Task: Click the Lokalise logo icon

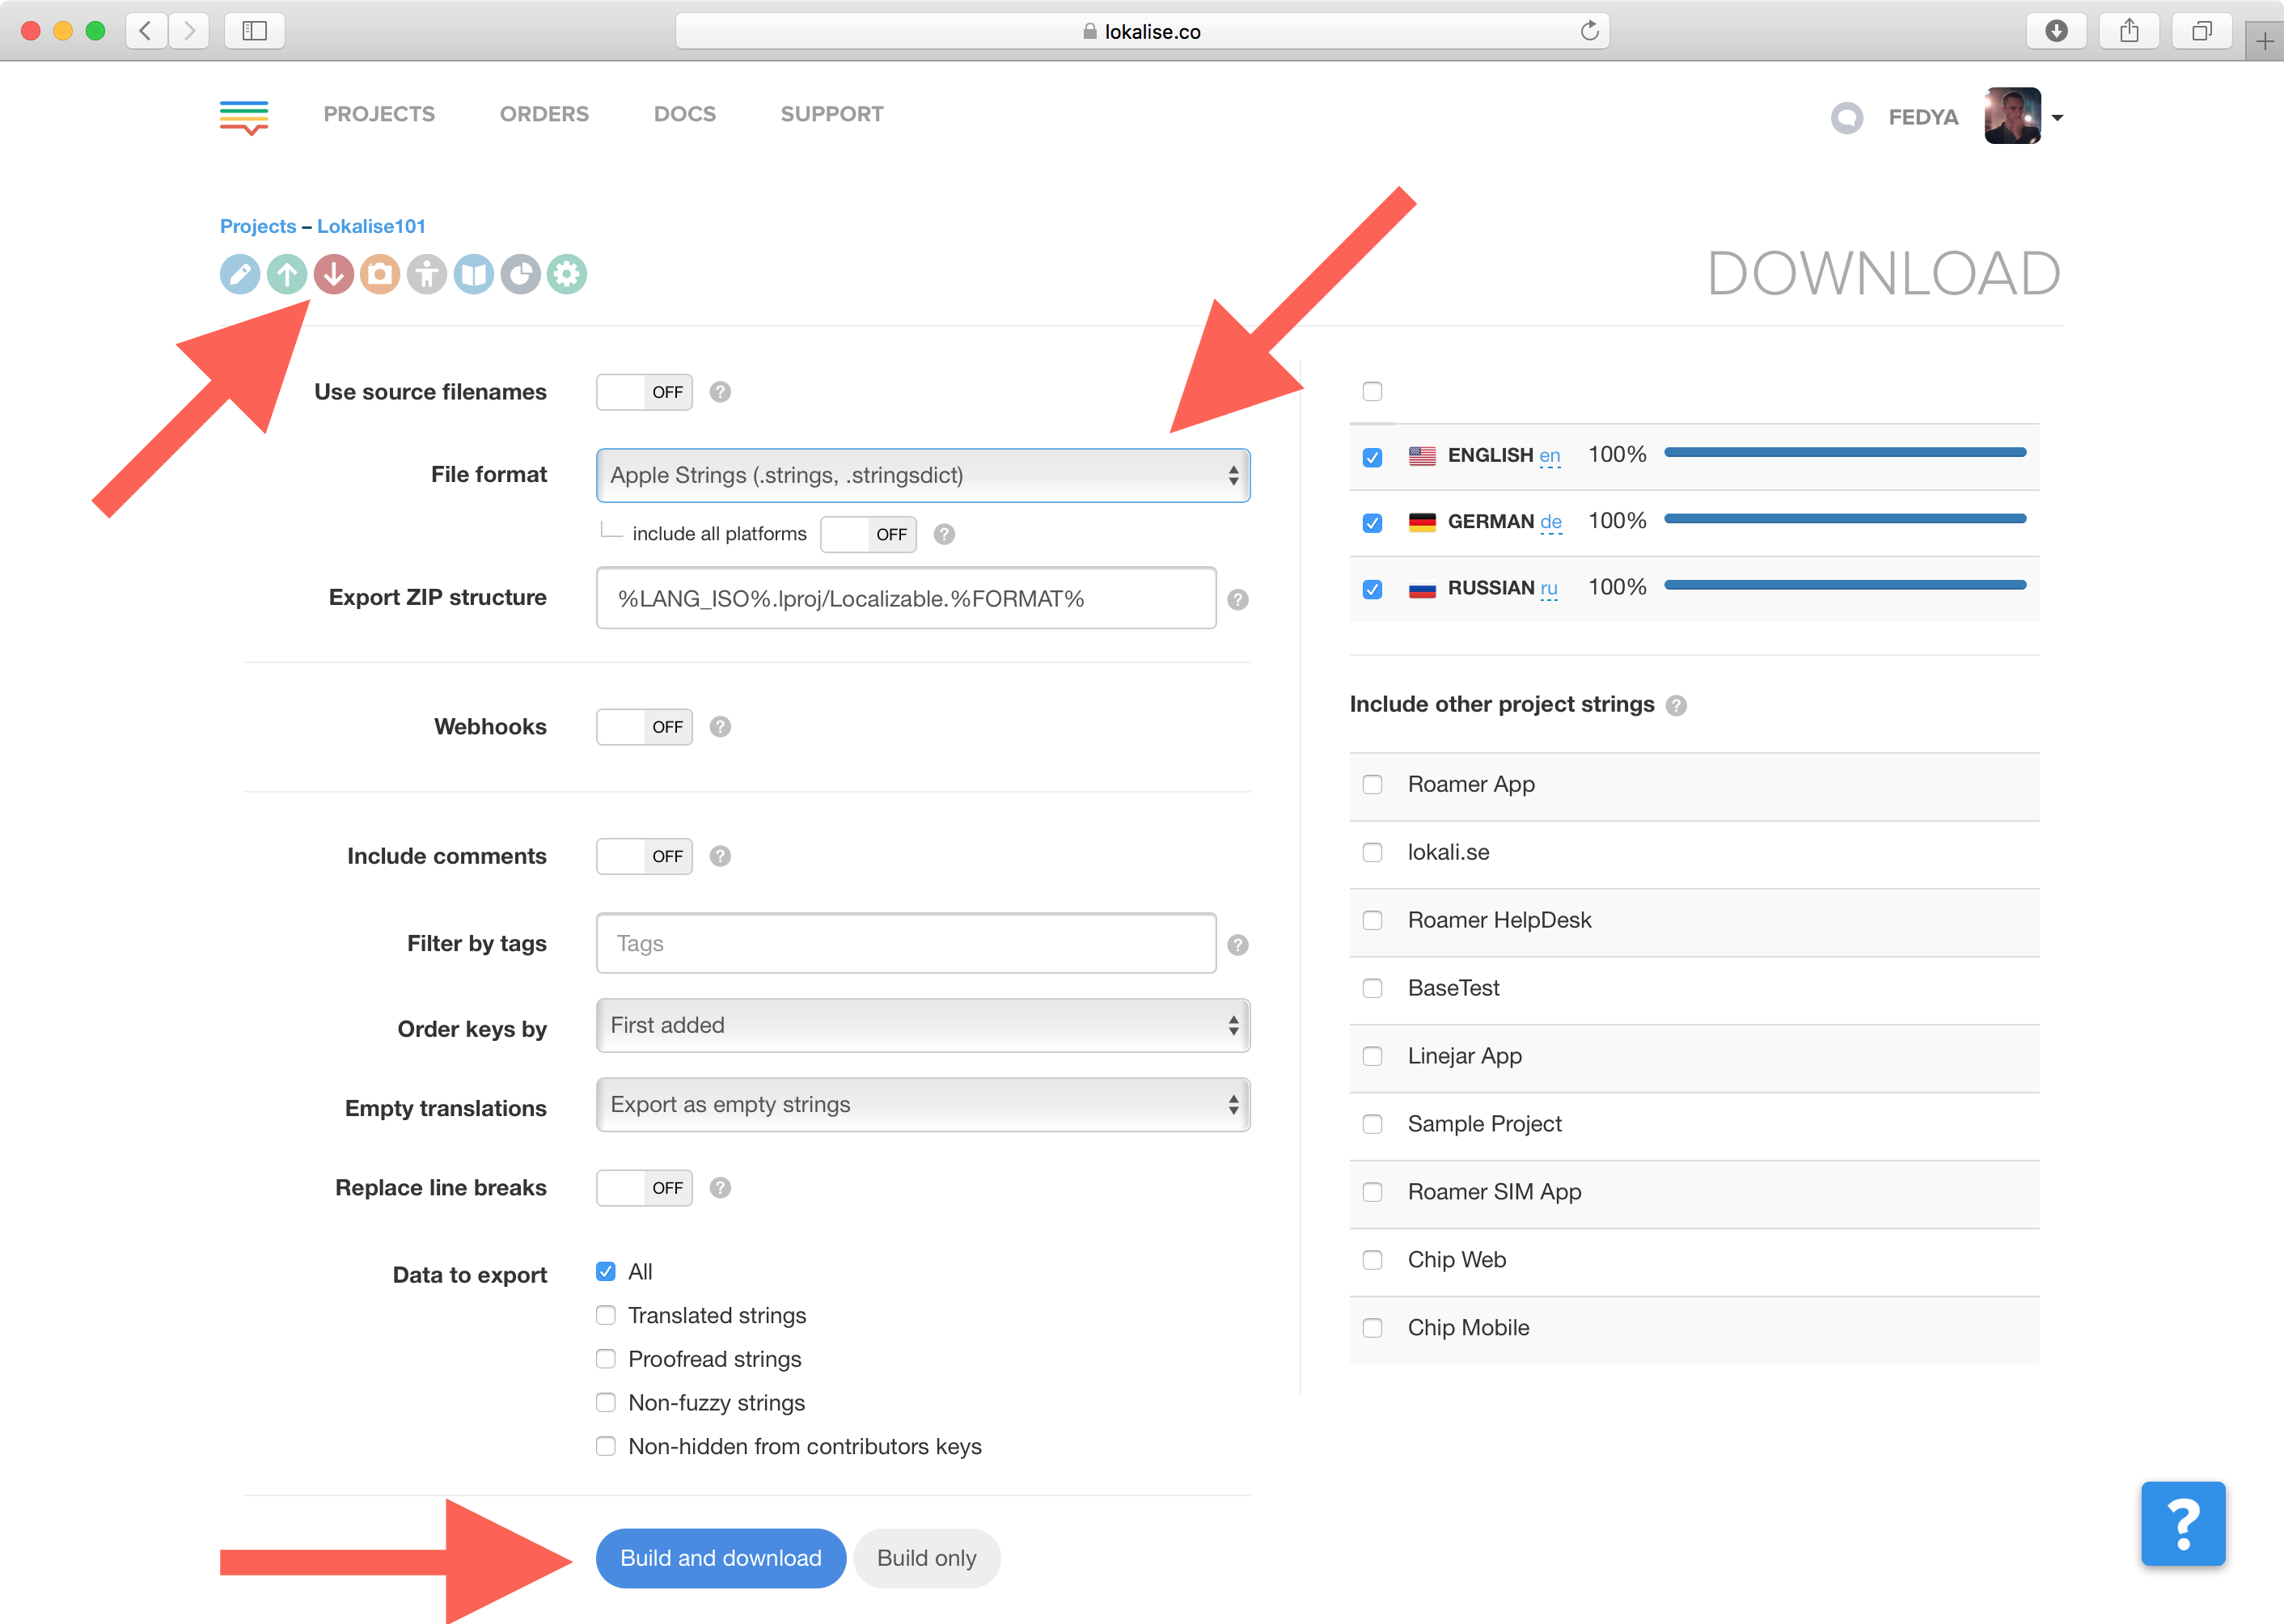Action: coord(244,117)
